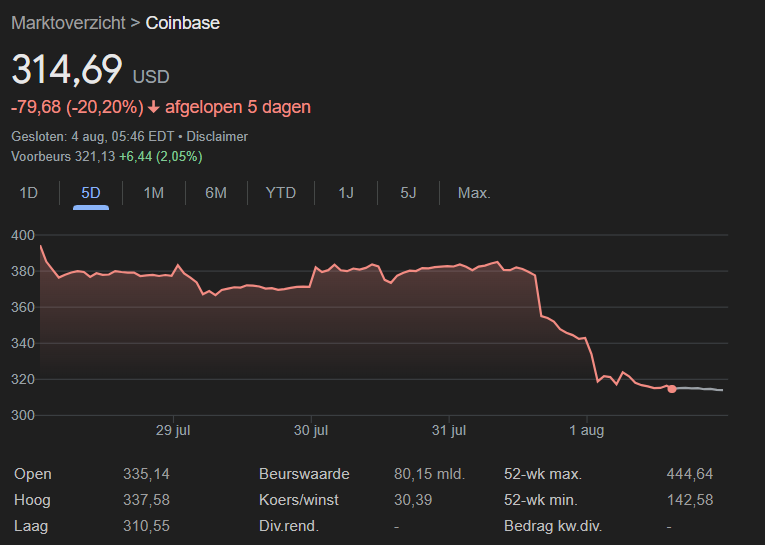Click the 52-wk max. value 444,64
765x545 pixels.
(x=690, y=474)
